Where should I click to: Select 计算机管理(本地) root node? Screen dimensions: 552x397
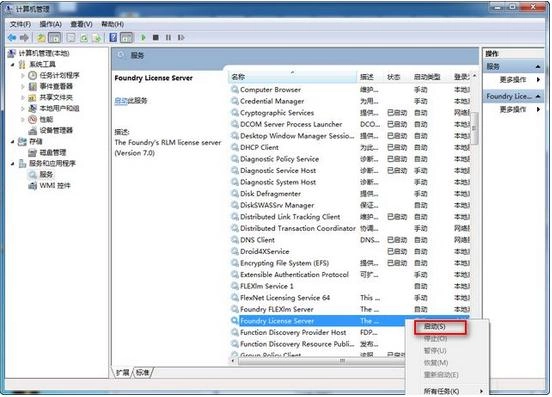coord(44,53)
